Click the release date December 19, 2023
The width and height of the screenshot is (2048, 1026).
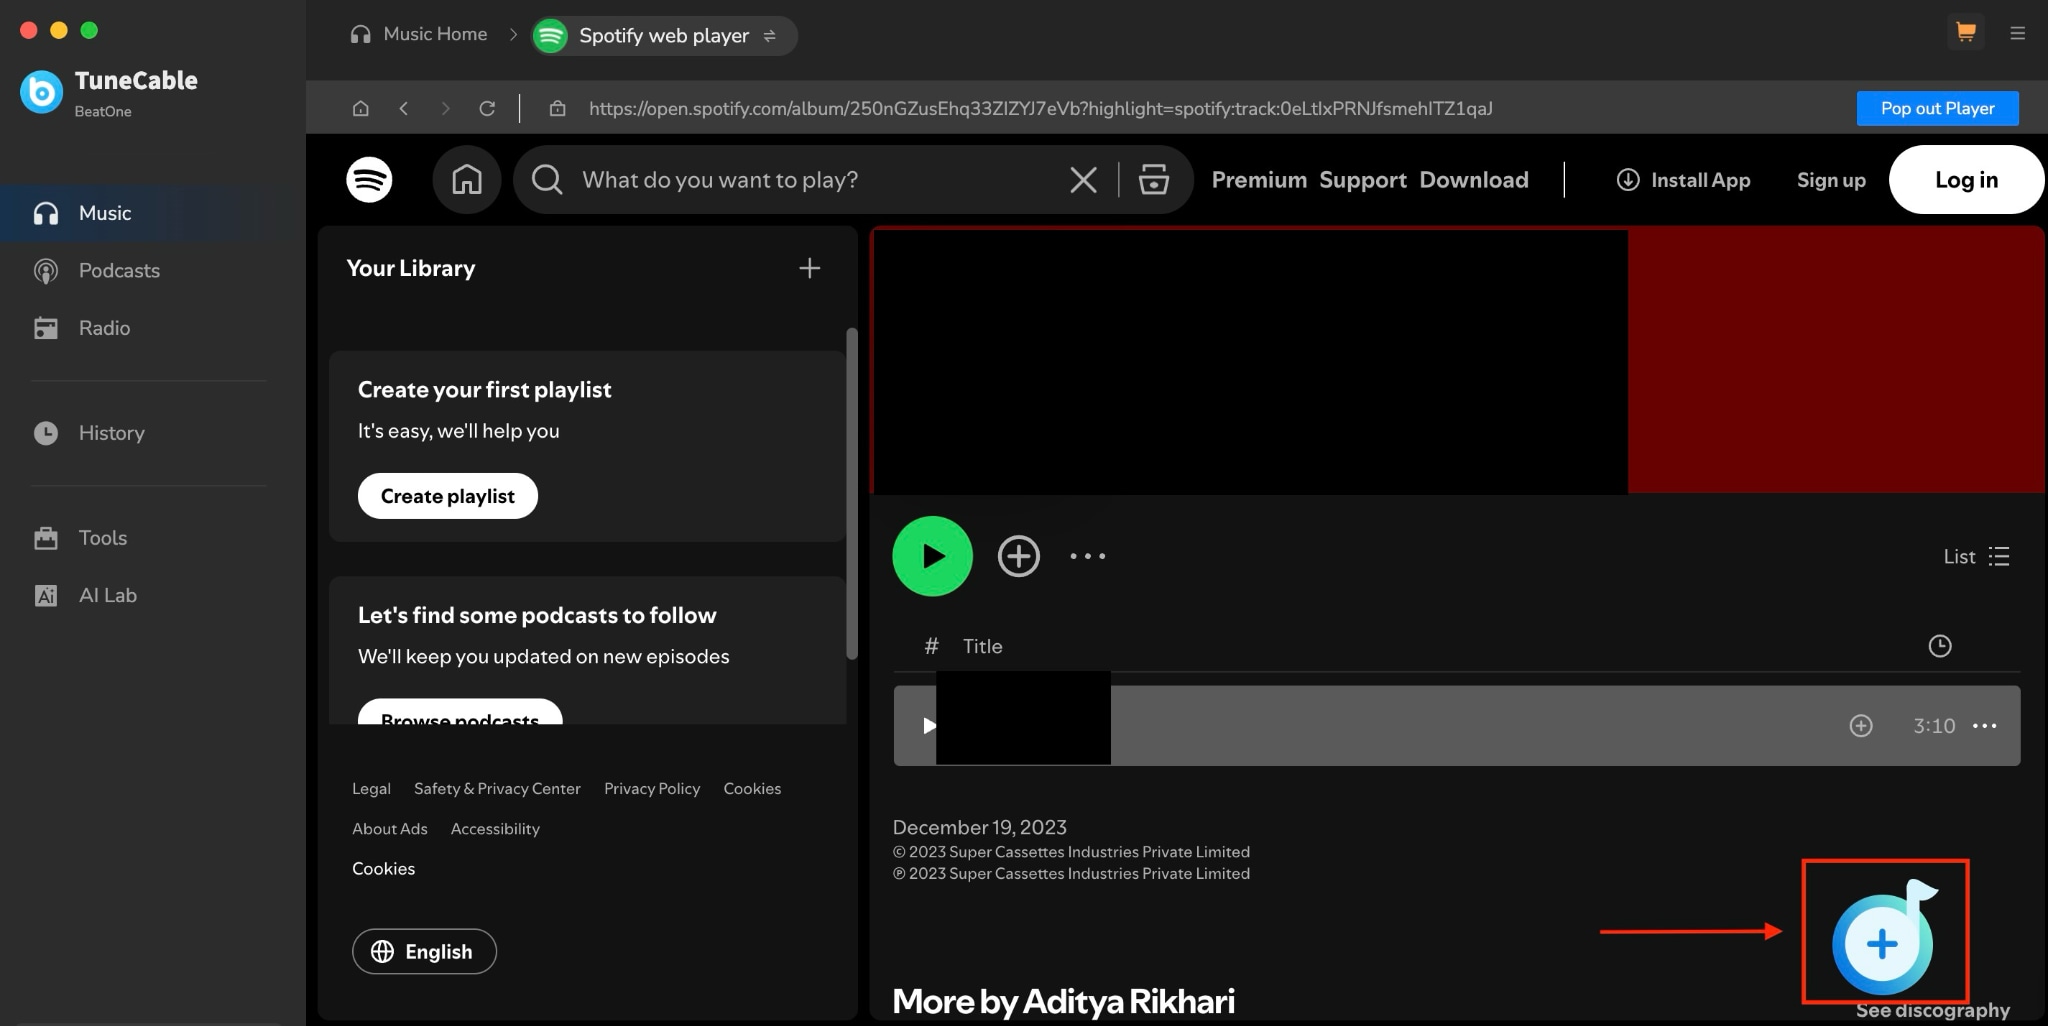pyautogui.click(x=979, y=828)
